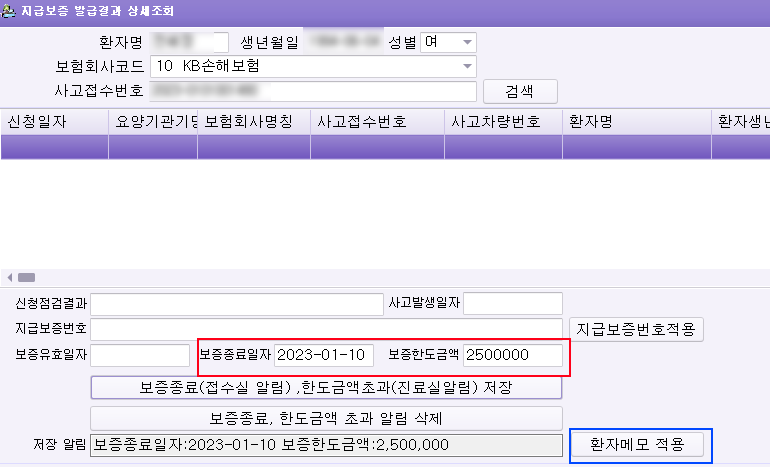
Task: Expand the 보험회사코드 combo box
Action: [467, 67]
